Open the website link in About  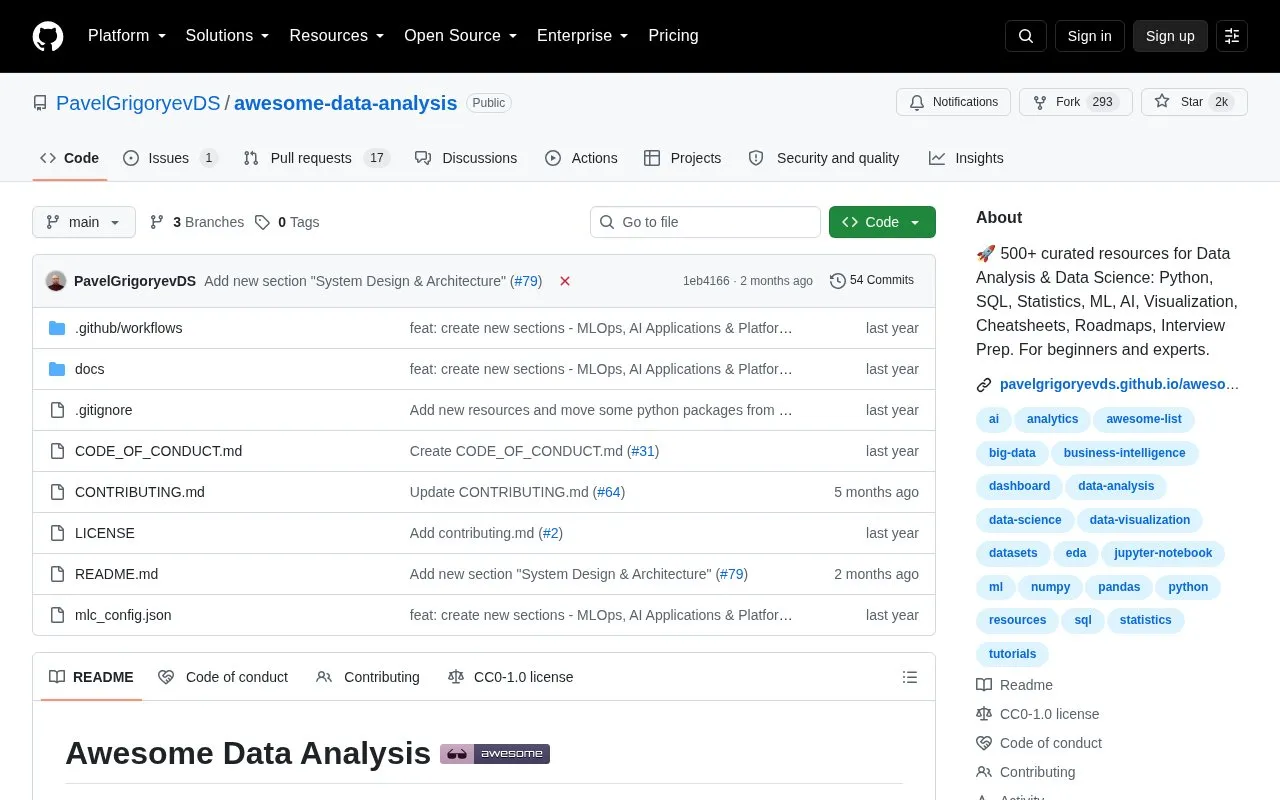tap(1119, 384)
